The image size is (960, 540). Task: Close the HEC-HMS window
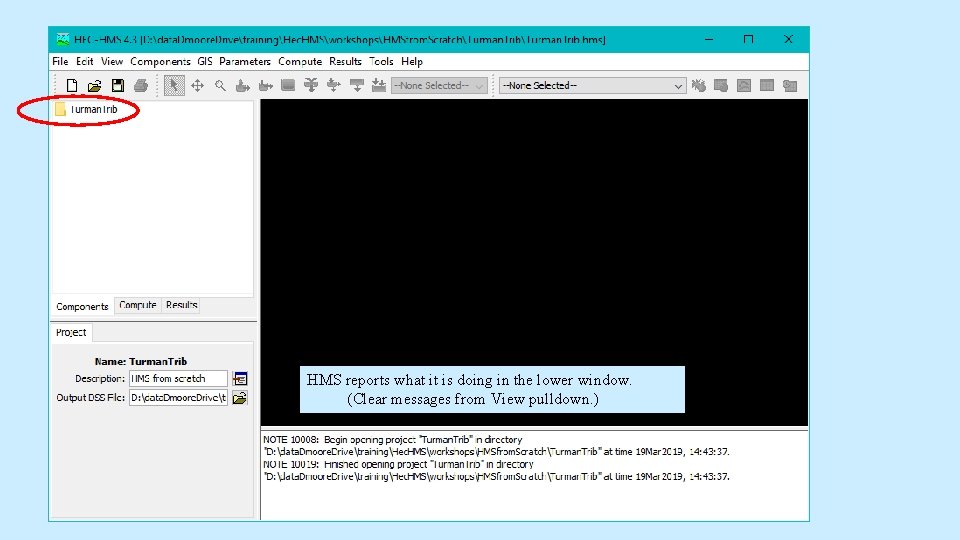click(x=788, y=39)
